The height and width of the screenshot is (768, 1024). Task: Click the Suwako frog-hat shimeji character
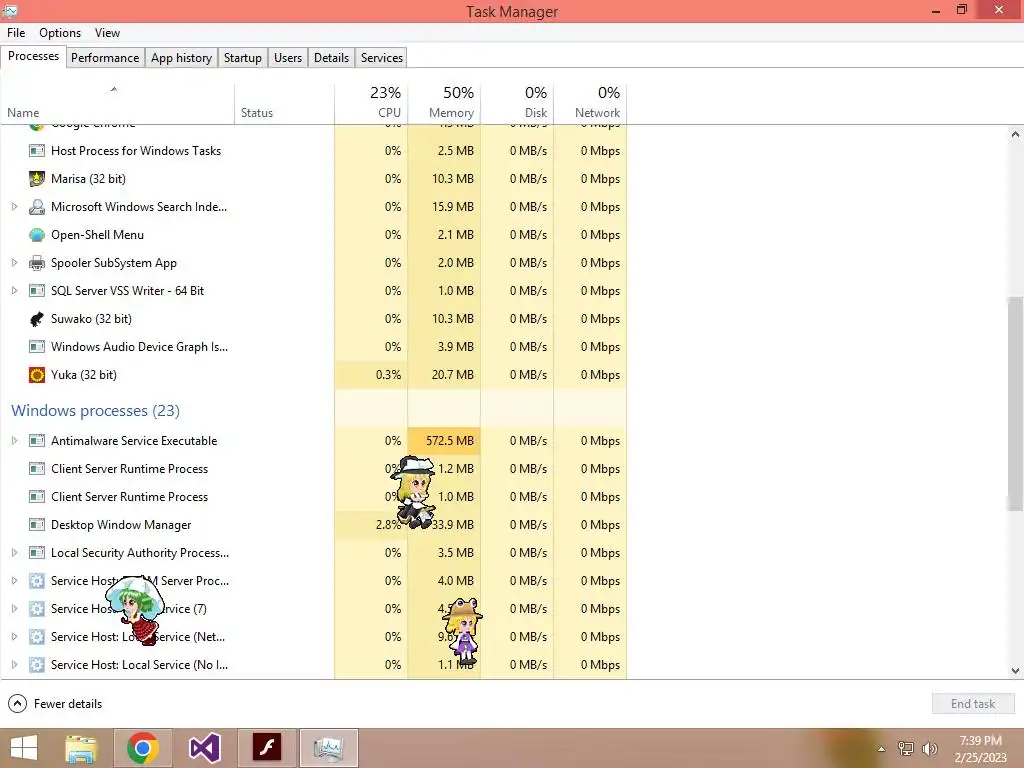464,631
